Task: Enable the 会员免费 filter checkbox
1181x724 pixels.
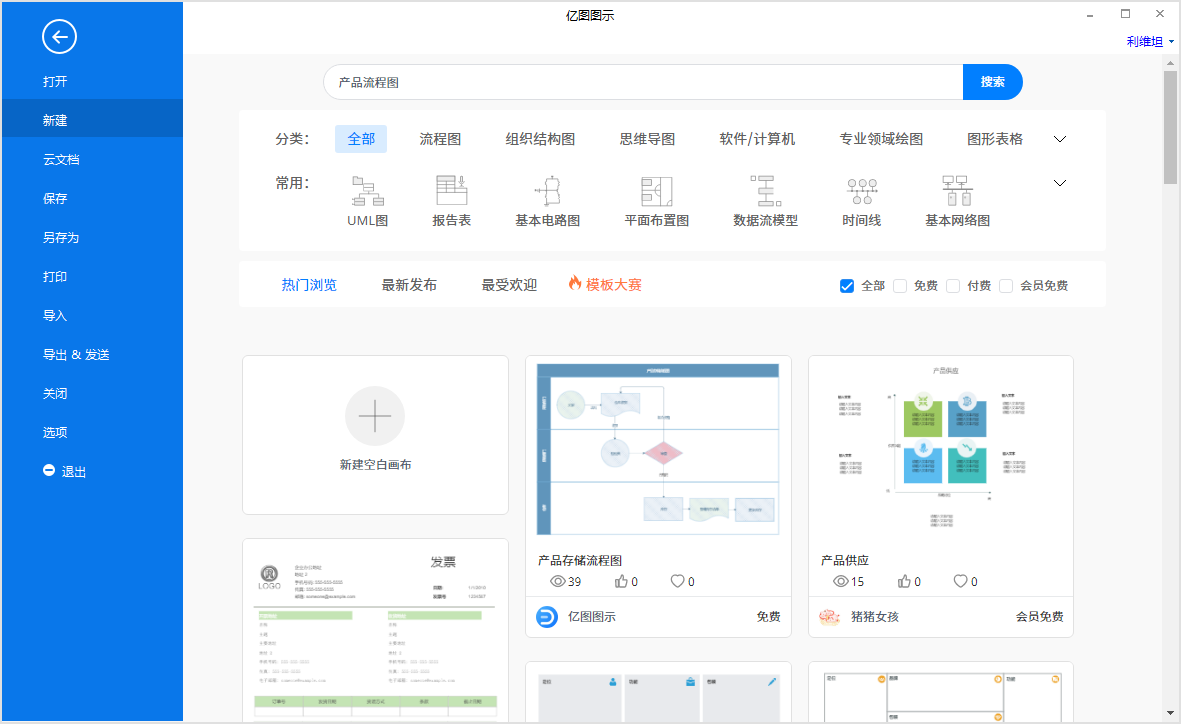Action: pos(1006,286)
